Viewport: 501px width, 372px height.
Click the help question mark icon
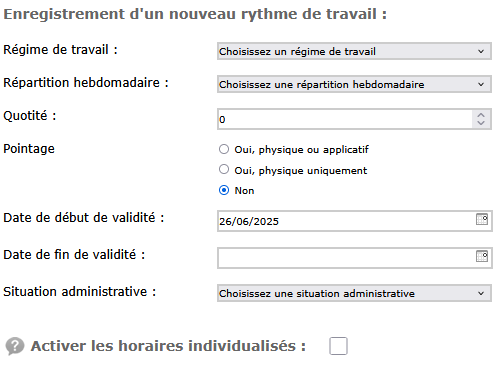coord(15,346)
